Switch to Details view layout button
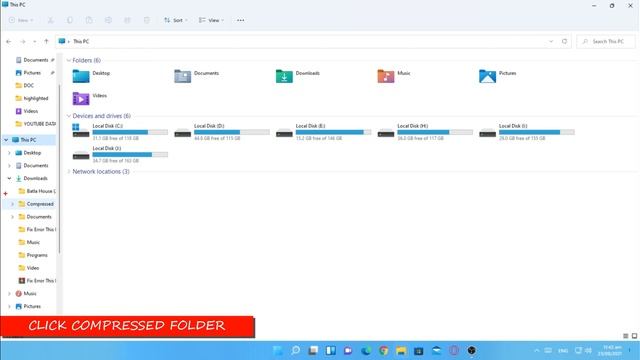Image resolution: width=640 pixels, height=360 pixels. 625,336
